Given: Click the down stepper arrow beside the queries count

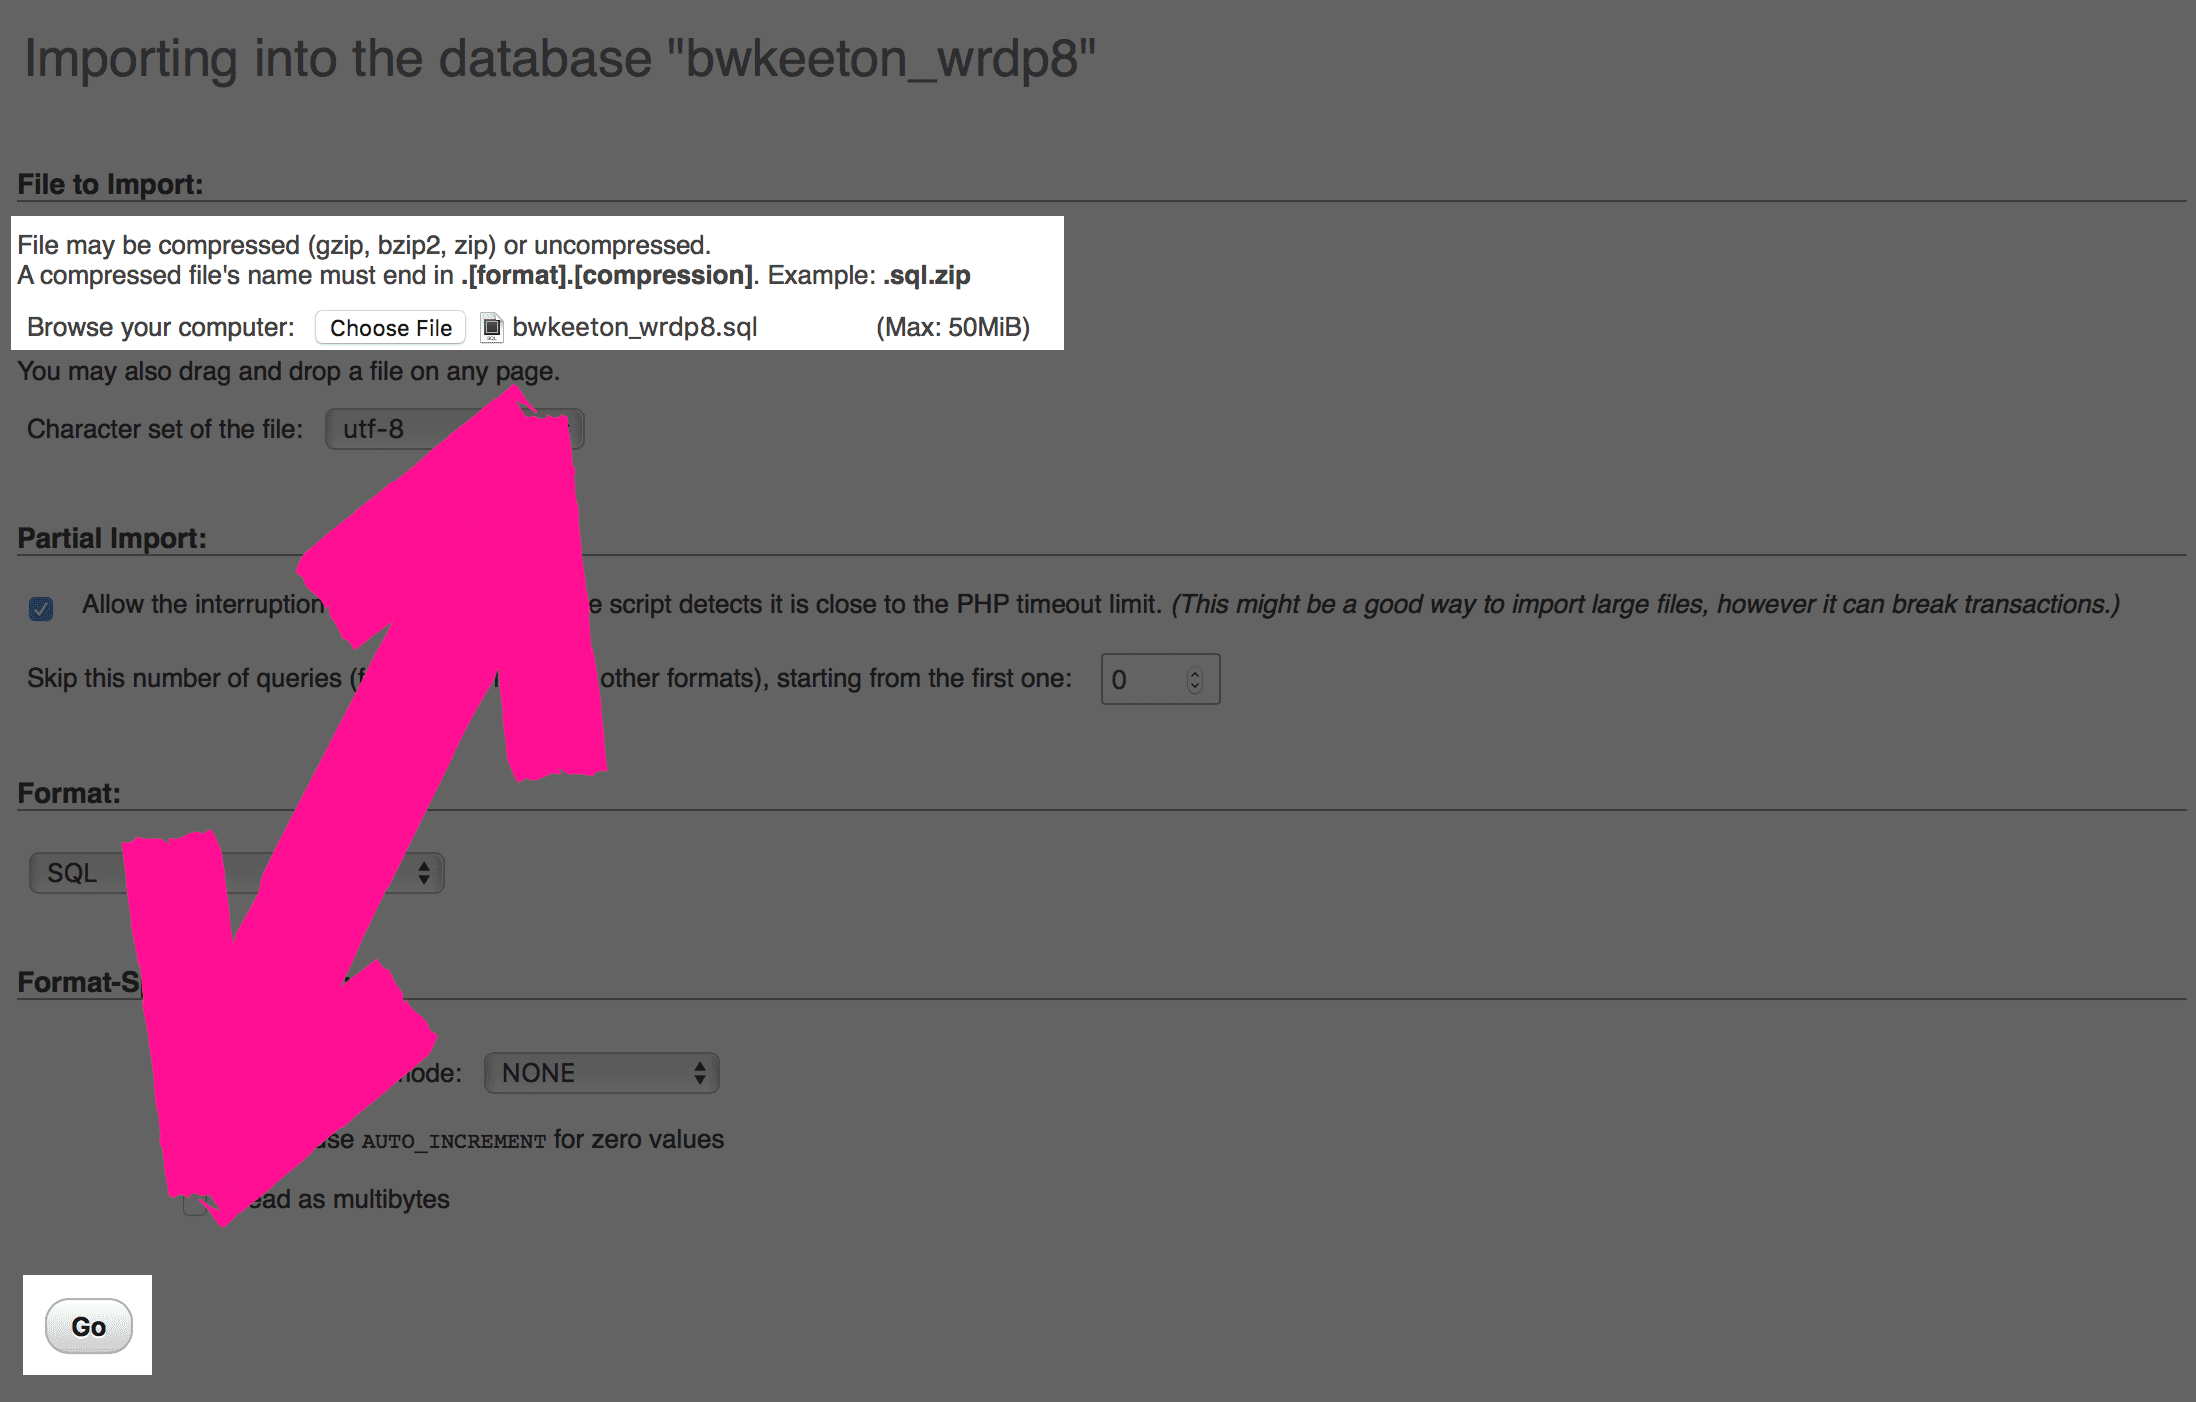Looking at the screenshot, I should pyautogui.click(x=1194, y=686).
